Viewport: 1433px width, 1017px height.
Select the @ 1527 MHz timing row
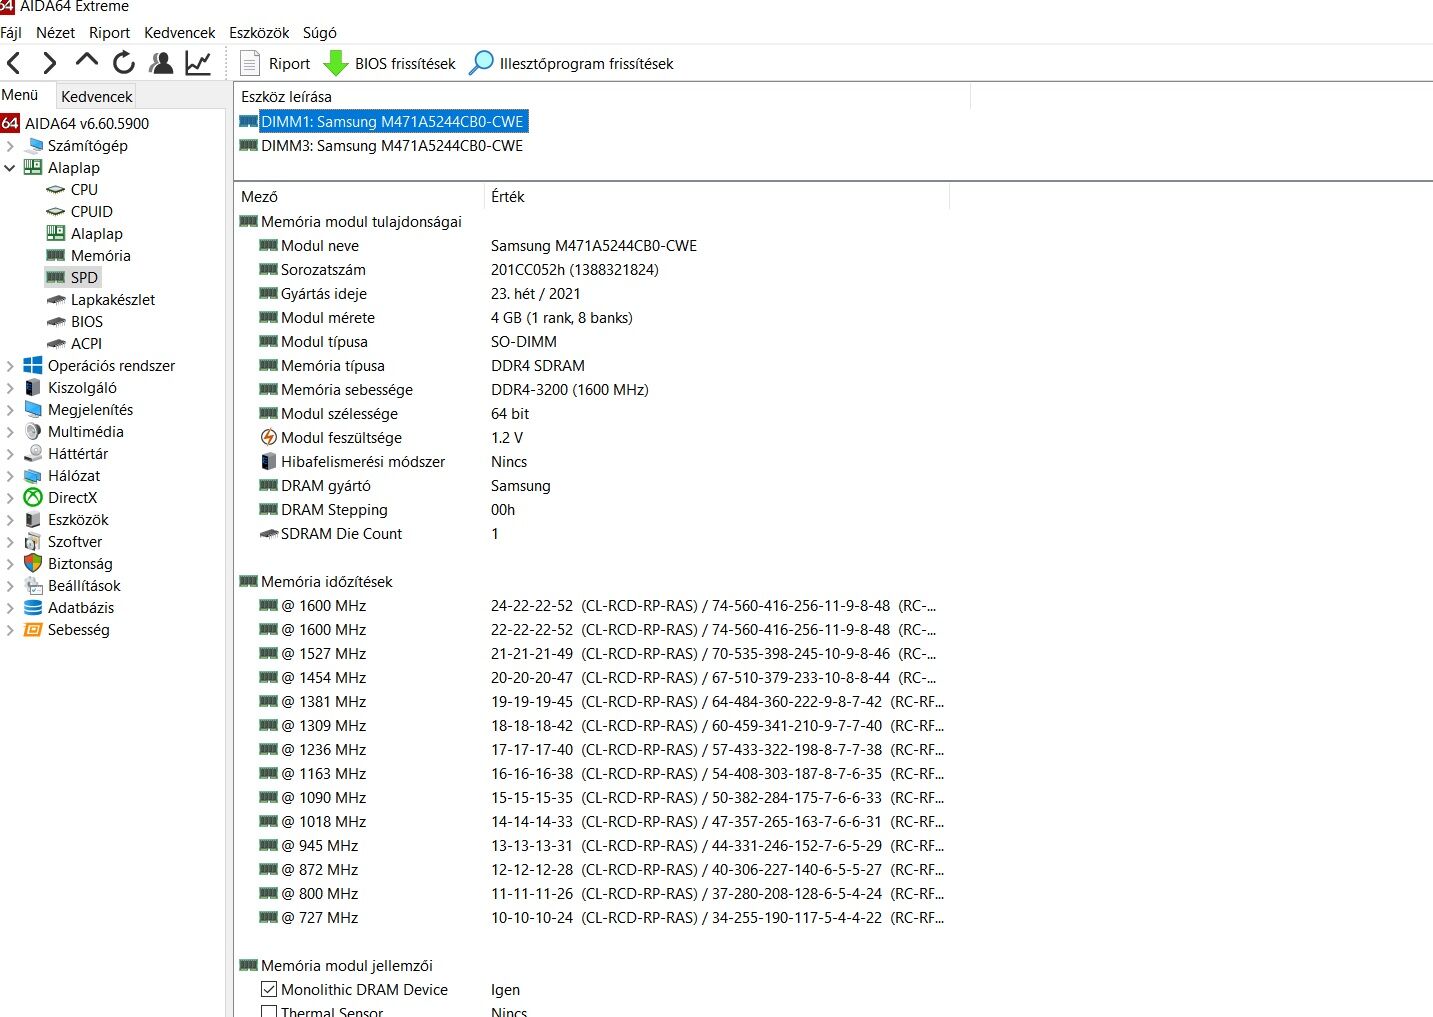(x=590, y=653)
